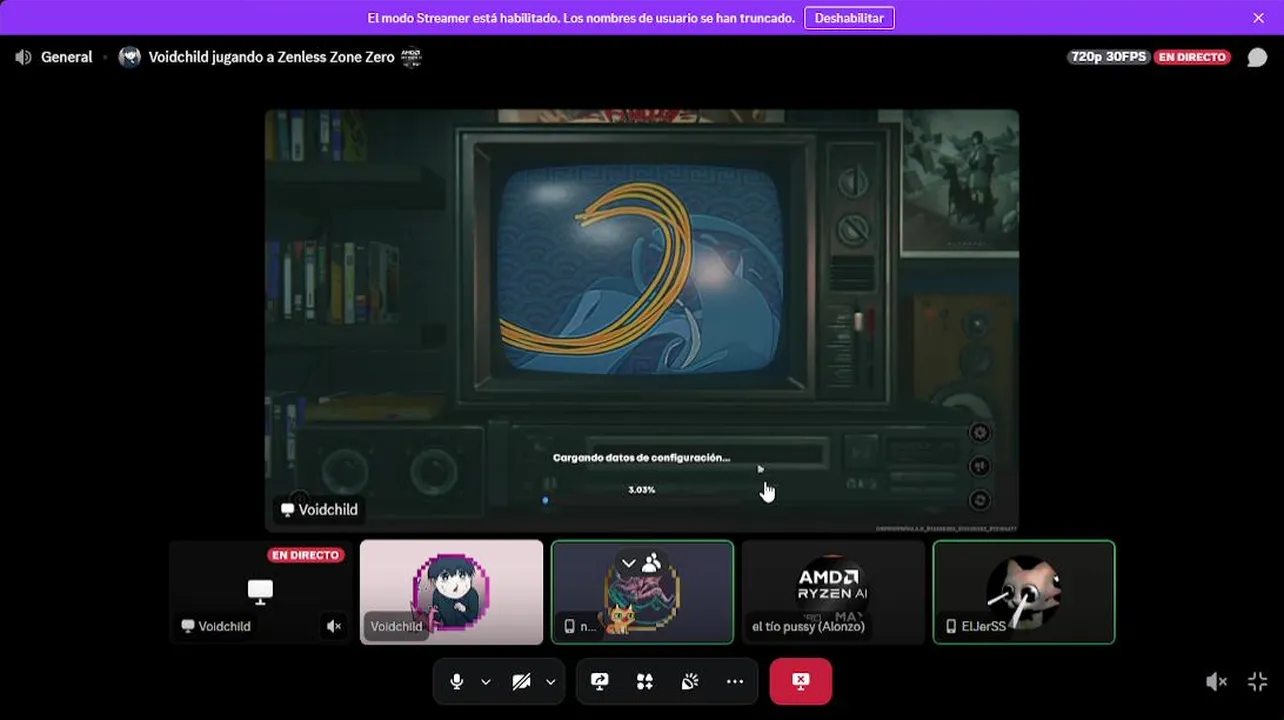Select the ElJerSS participant tile
The image size is (1284, 720).
click(1024, 592)
